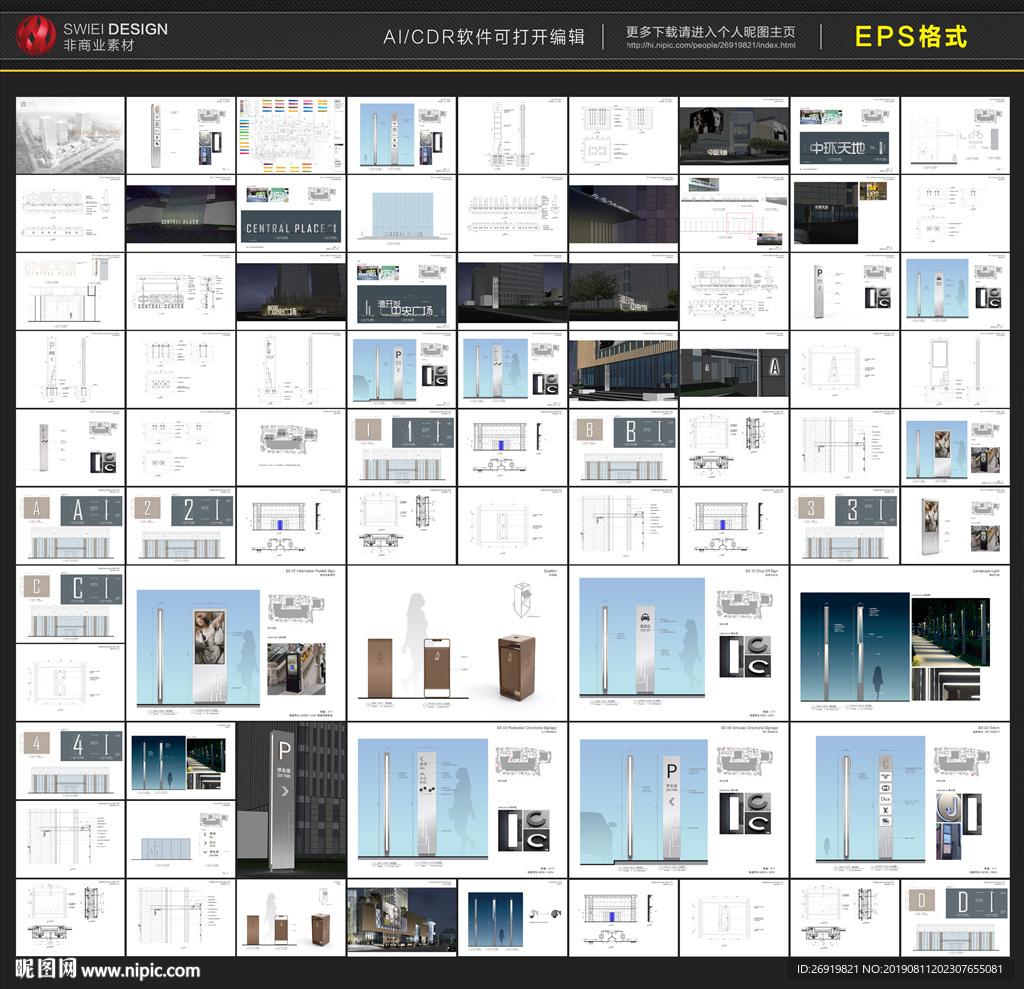Viewport: 1024px width, 989px height.
Task: Open the bottom-row three light poles thumbnail
Action: point(513,917)
